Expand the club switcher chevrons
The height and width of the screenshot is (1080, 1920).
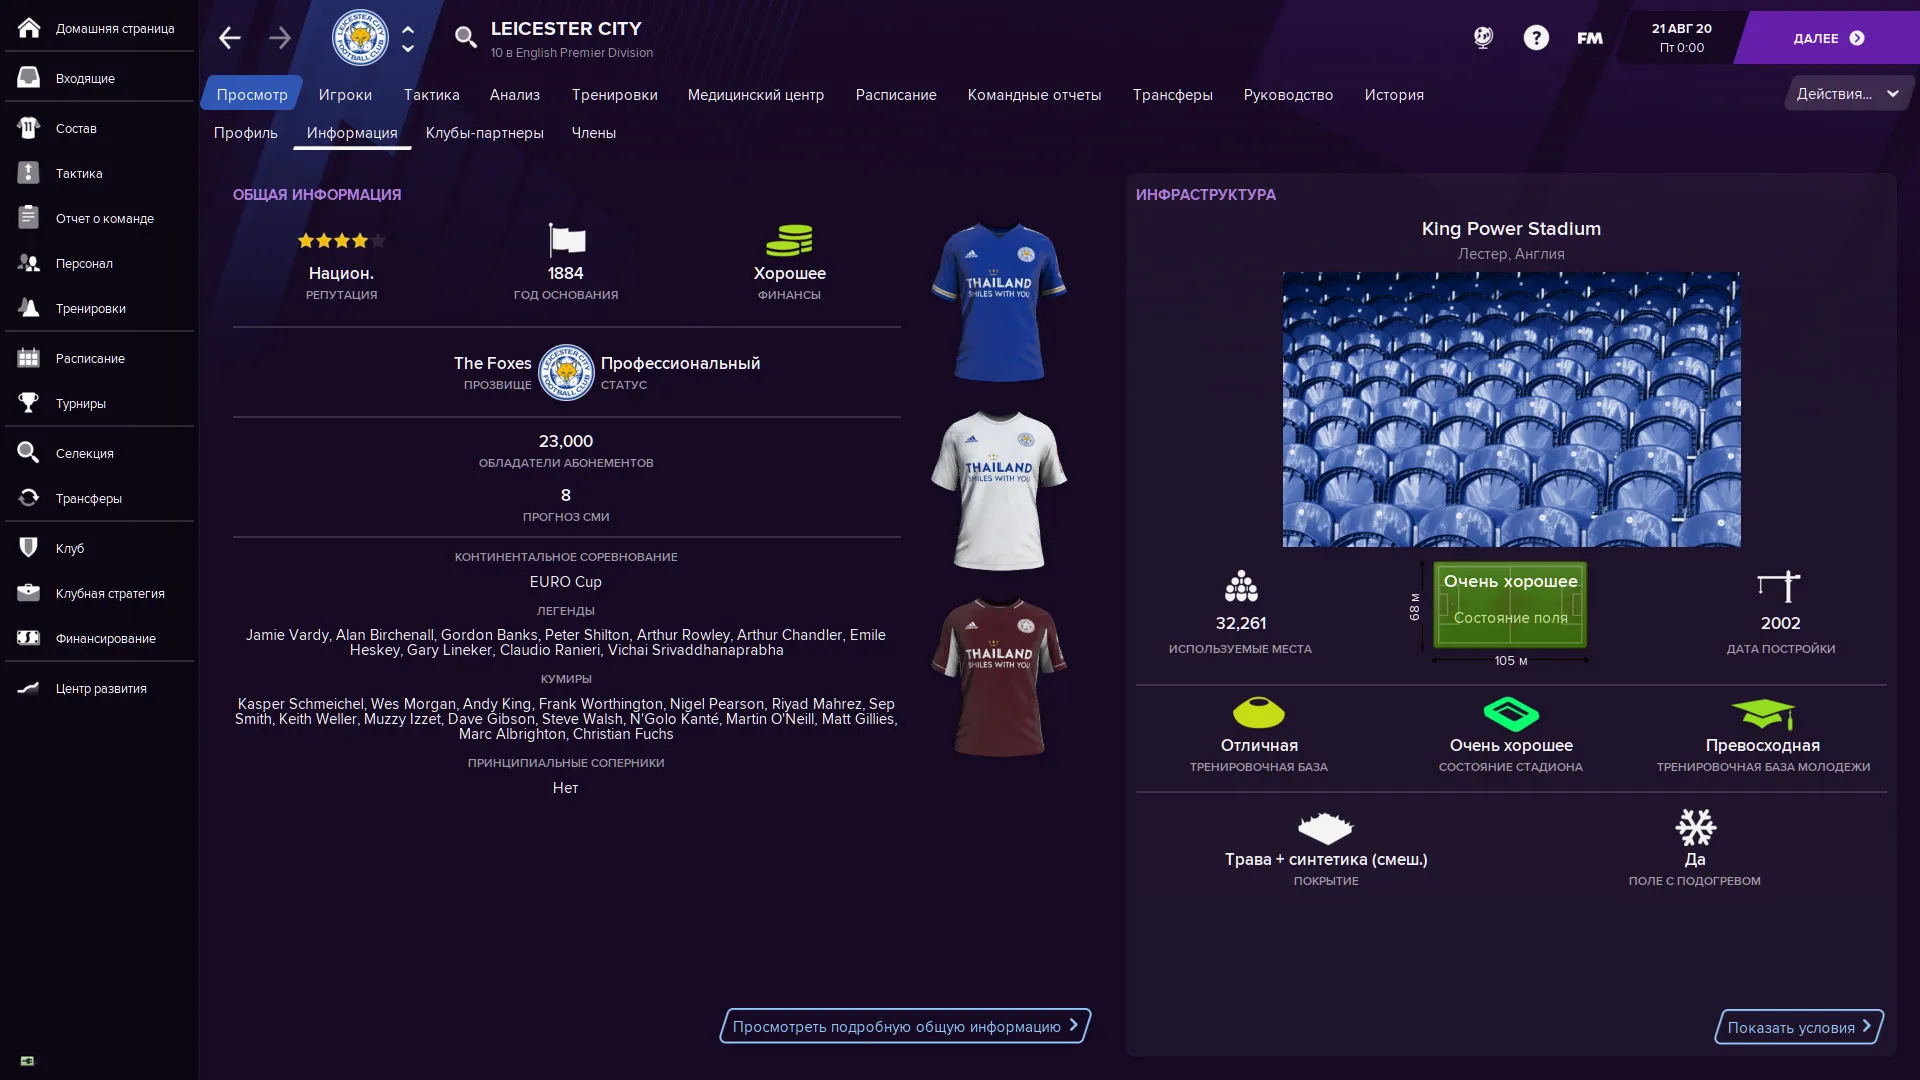(408, 38)
